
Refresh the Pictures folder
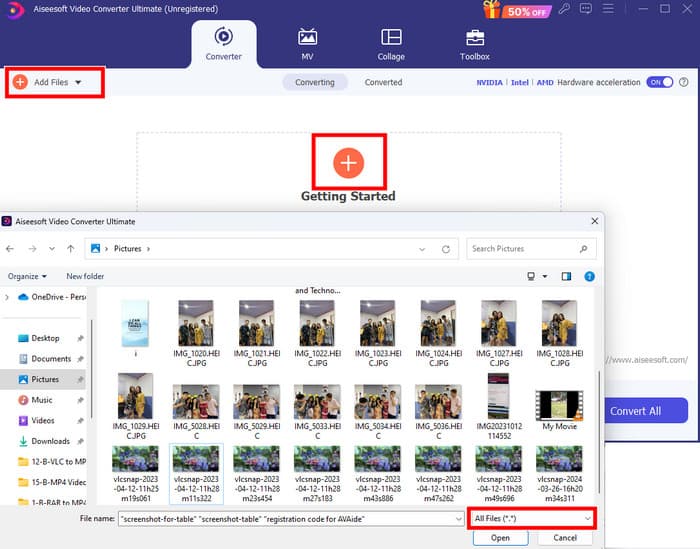446,249
